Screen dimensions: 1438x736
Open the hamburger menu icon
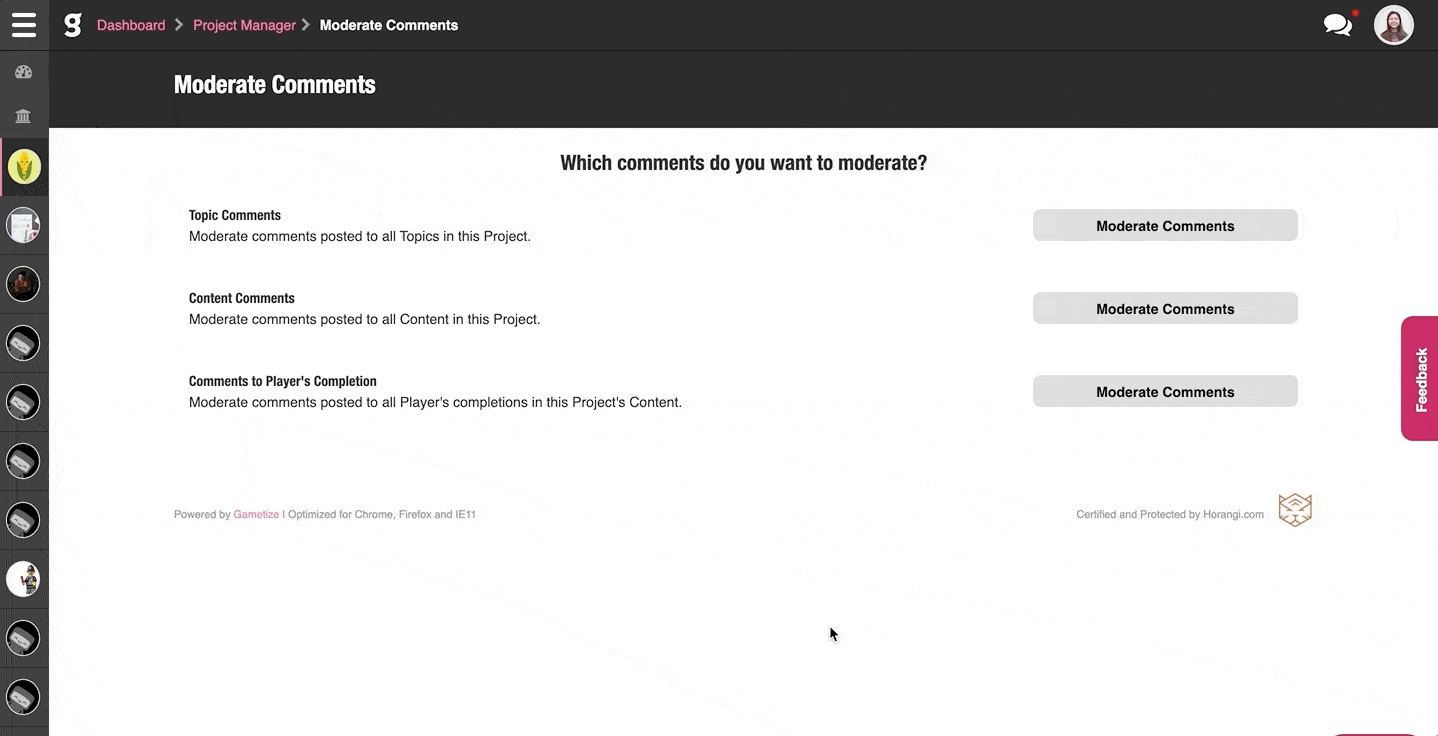coord(23,25)
